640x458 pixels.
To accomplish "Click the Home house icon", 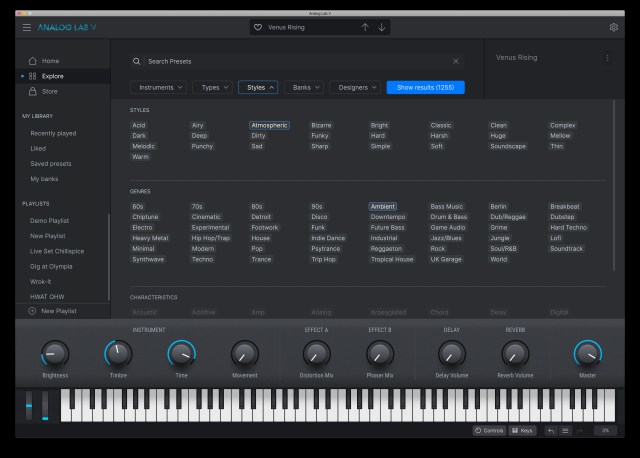I will click(x=33, y=61).
